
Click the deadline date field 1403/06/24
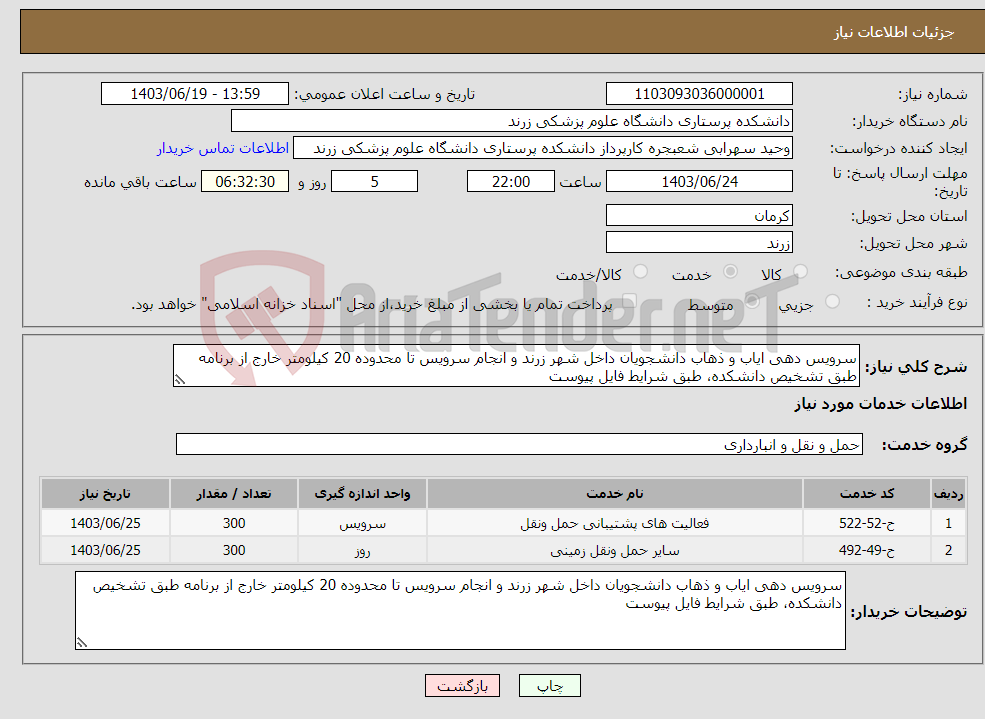click(699, 181)
